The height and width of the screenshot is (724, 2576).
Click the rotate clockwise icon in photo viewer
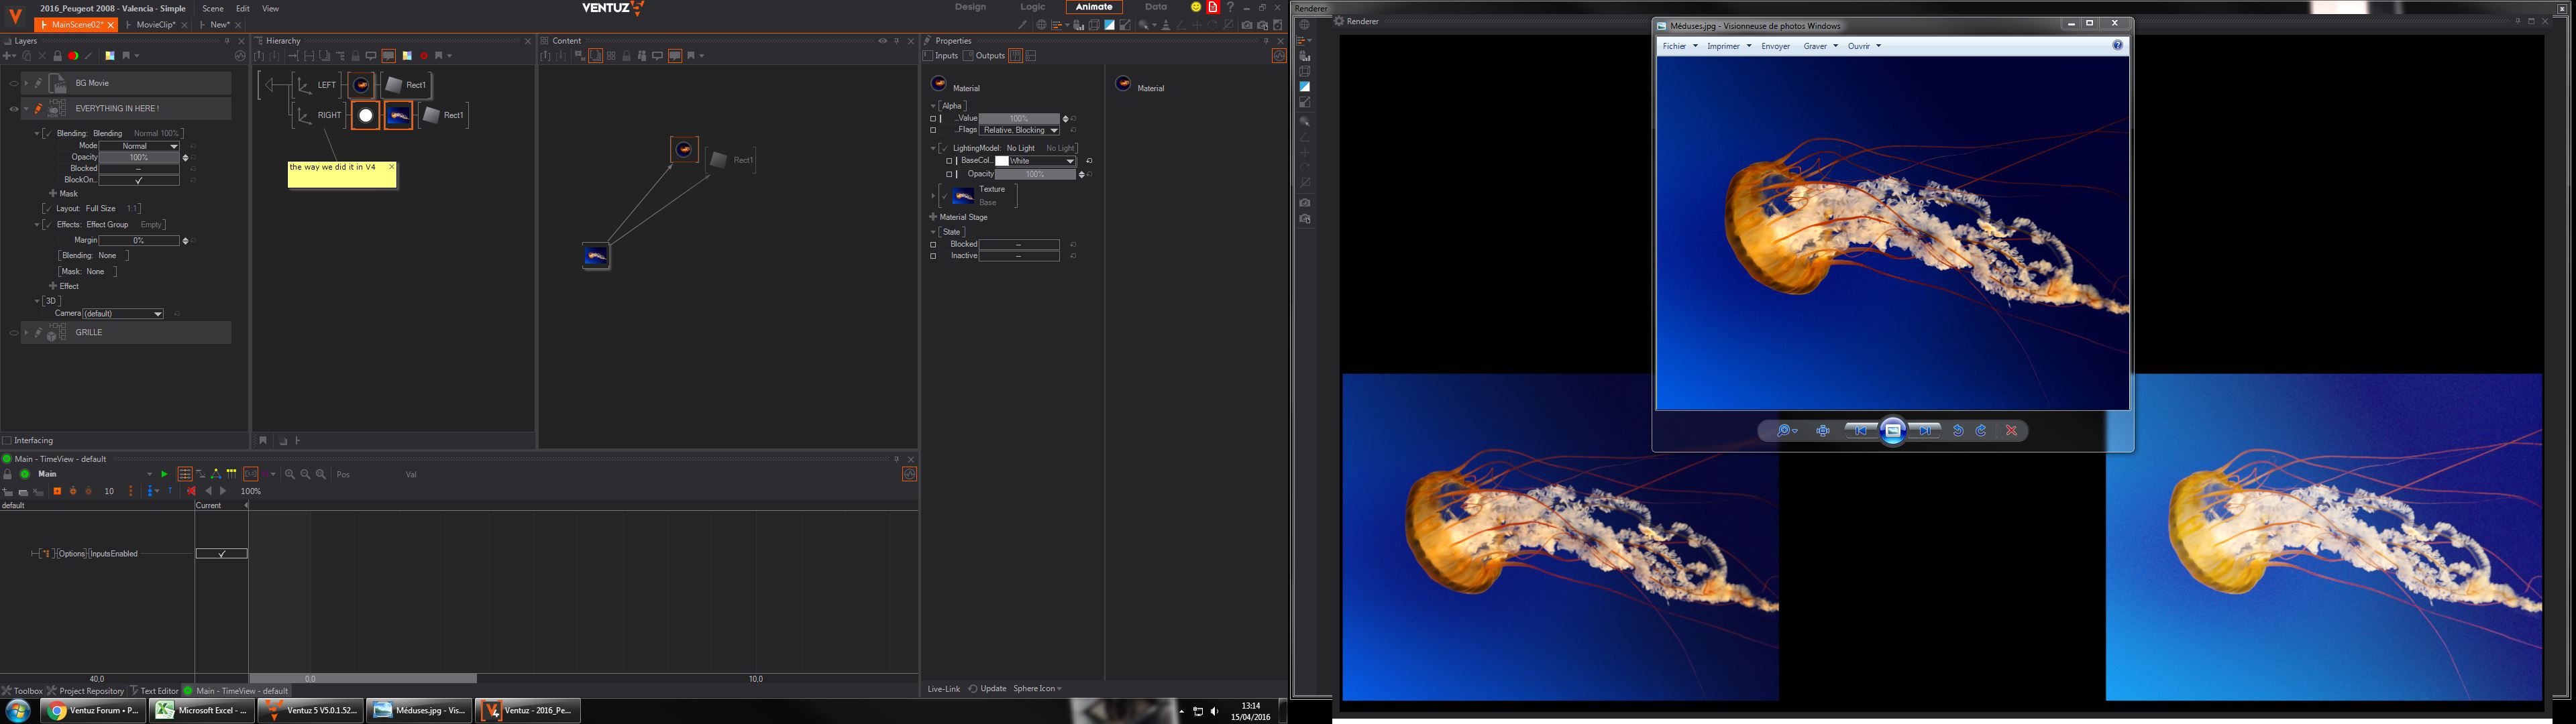coord(1981,431)
